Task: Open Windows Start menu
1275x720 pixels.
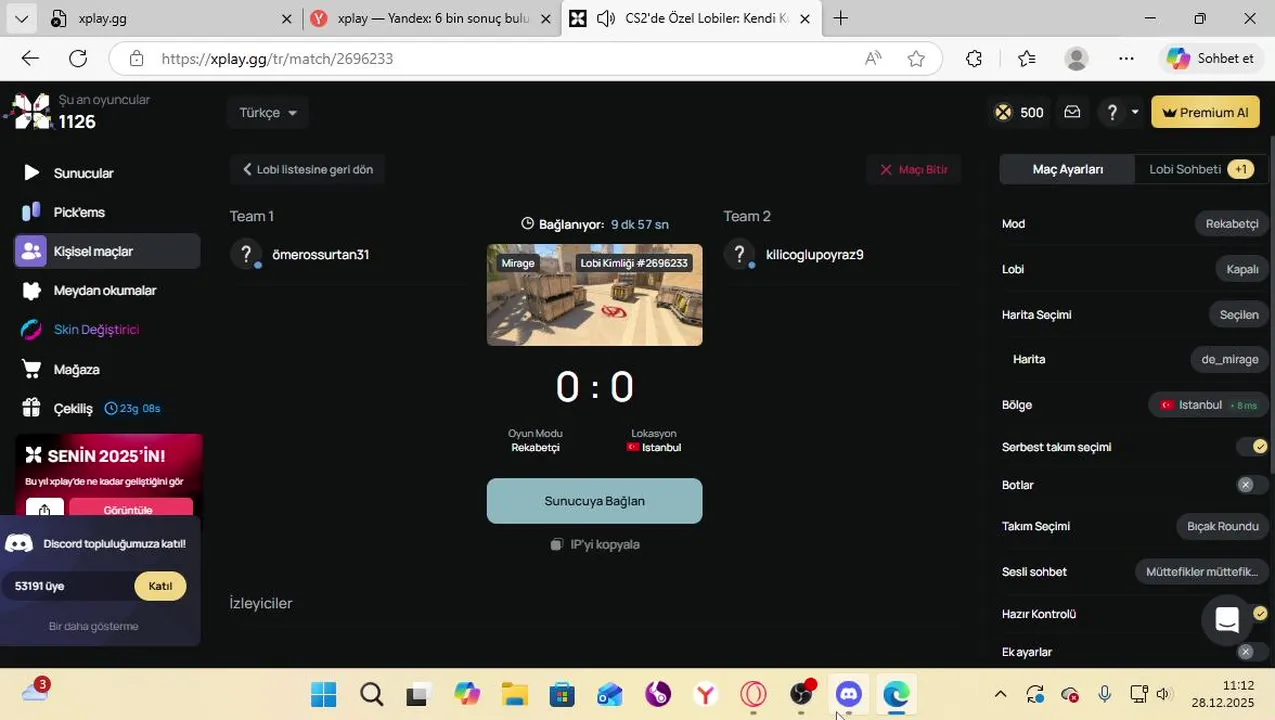Action: click(324, 694)
